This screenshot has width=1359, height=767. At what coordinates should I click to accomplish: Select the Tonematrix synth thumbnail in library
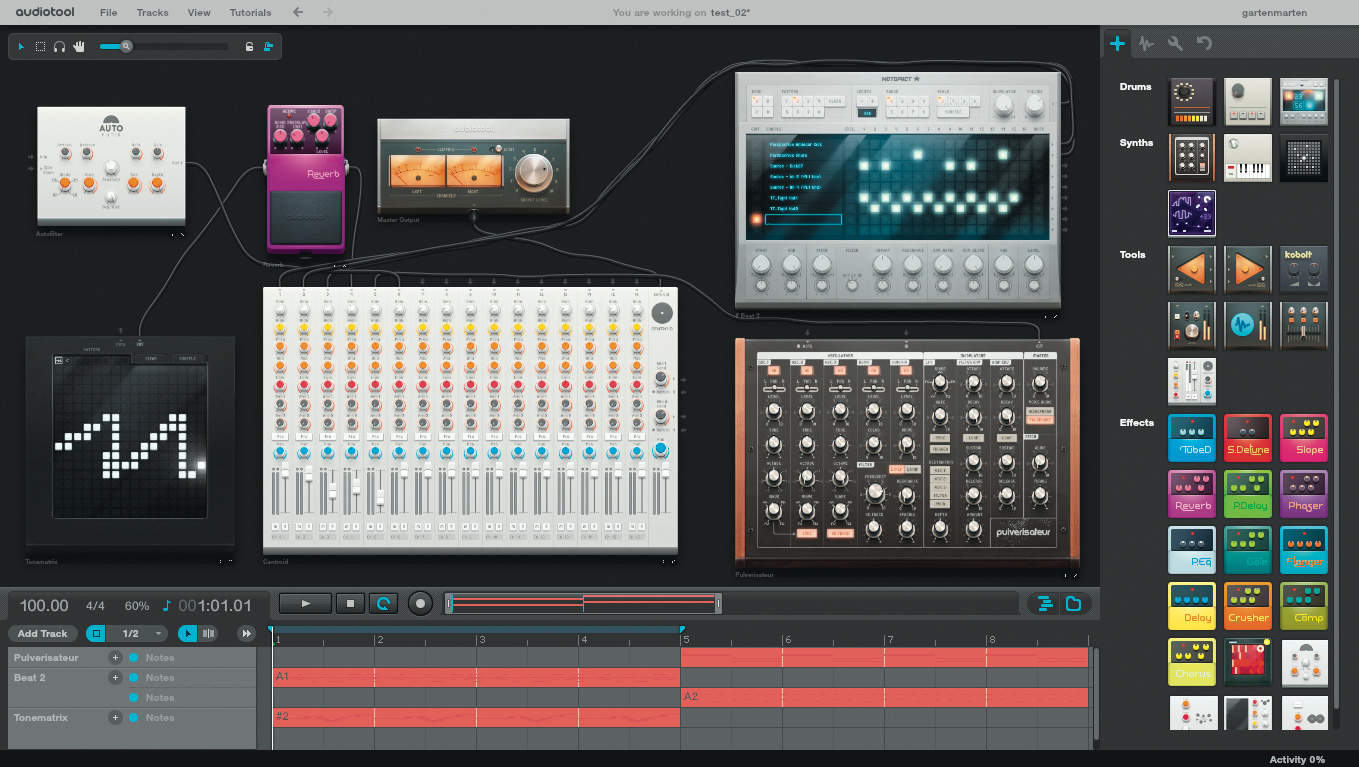point(1304,158)
